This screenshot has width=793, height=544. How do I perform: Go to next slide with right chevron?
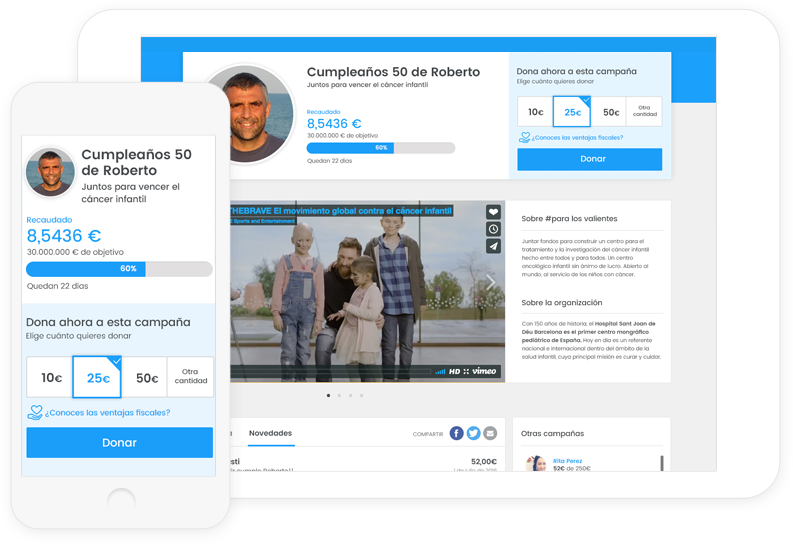click(x=490, y=282)
